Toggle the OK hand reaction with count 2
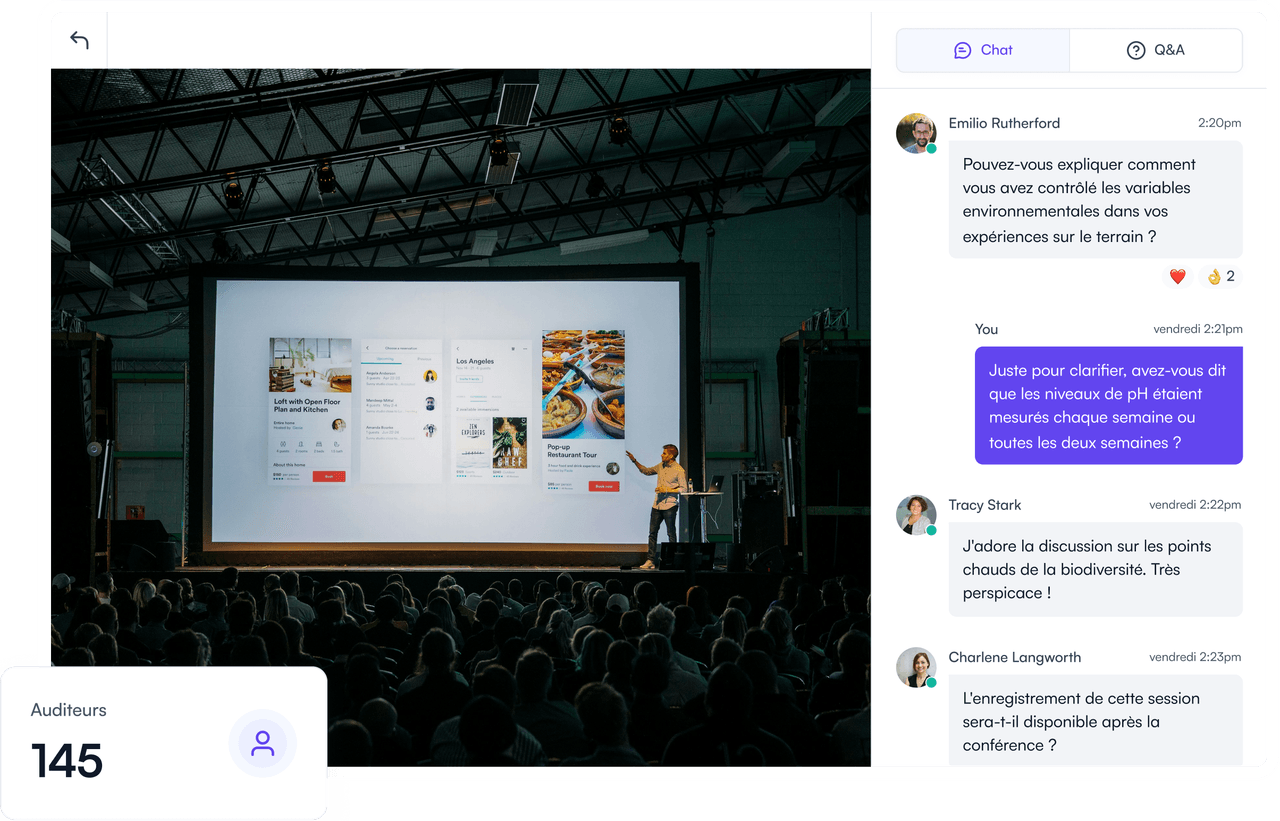This screenshot has width=1280, height=821. [1220, 277]
